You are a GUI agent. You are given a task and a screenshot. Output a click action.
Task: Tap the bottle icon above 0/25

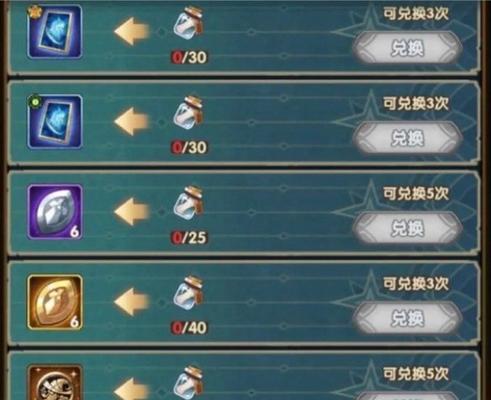(x=189, y=202)
